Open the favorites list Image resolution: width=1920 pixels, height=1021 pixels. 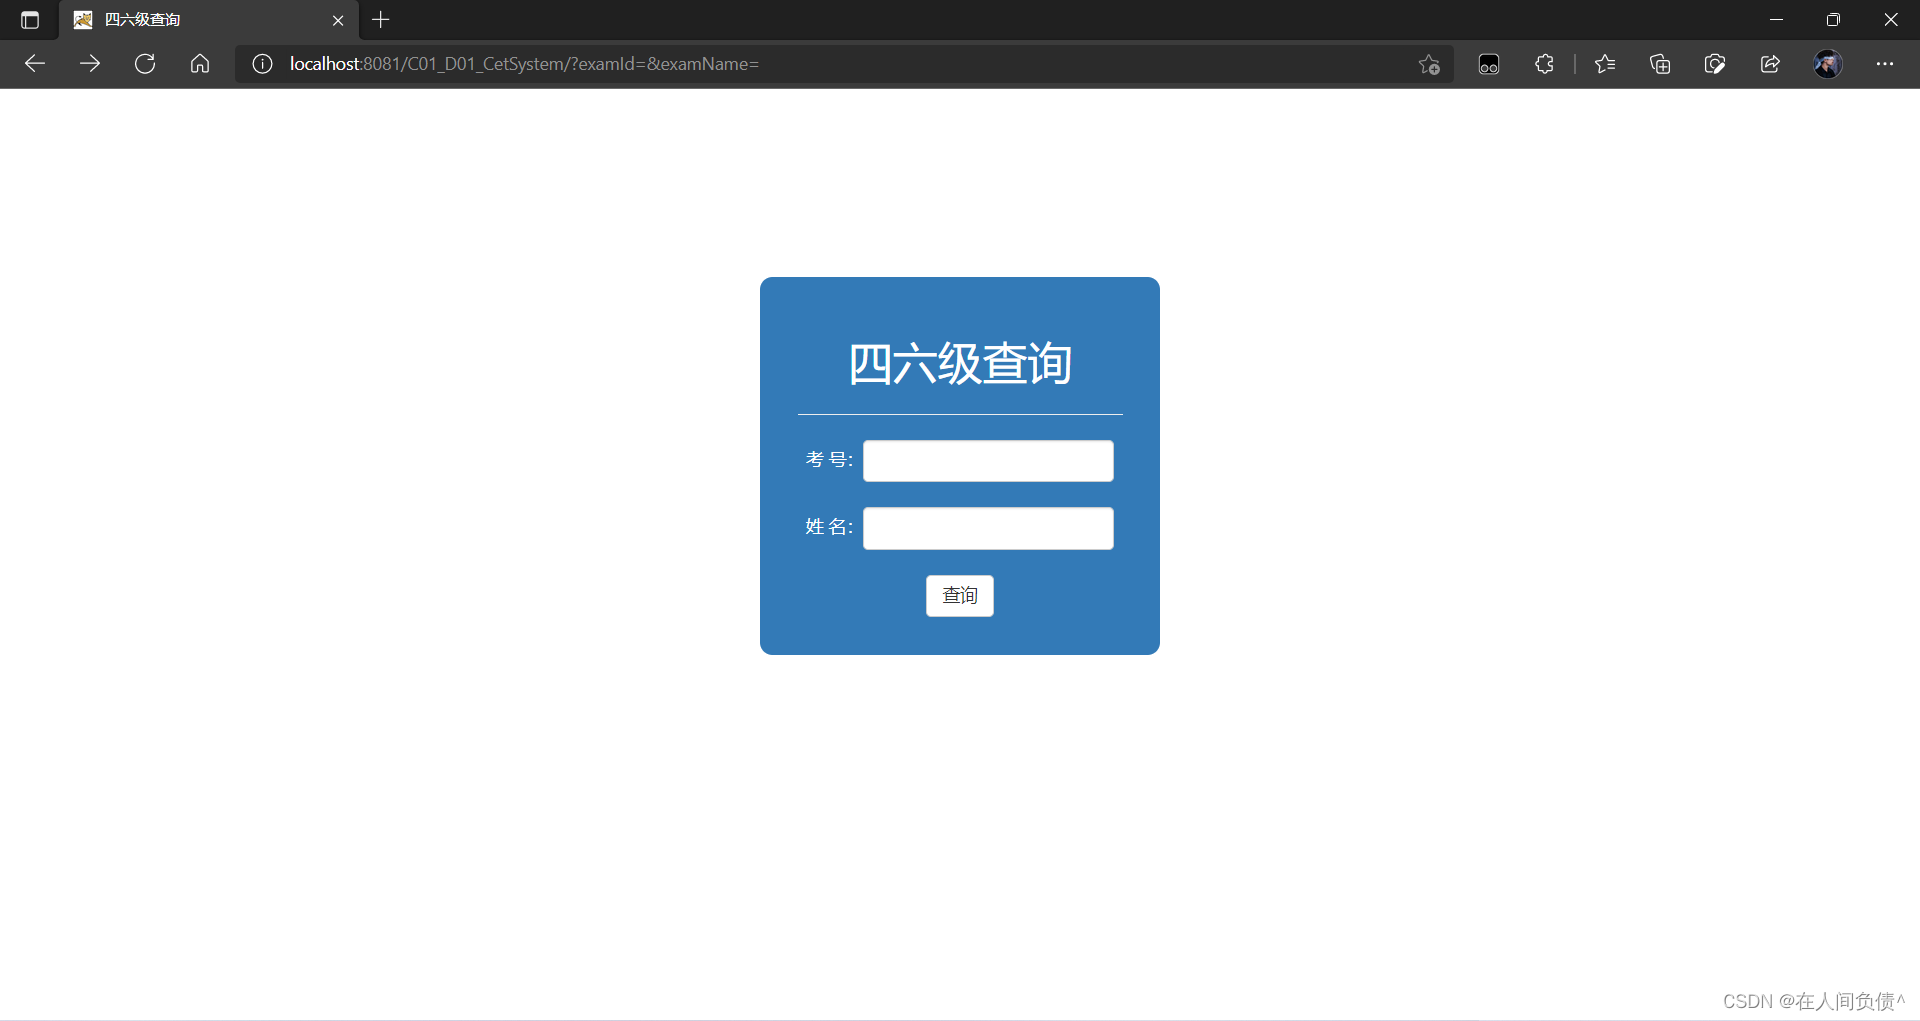(1605, 63)
